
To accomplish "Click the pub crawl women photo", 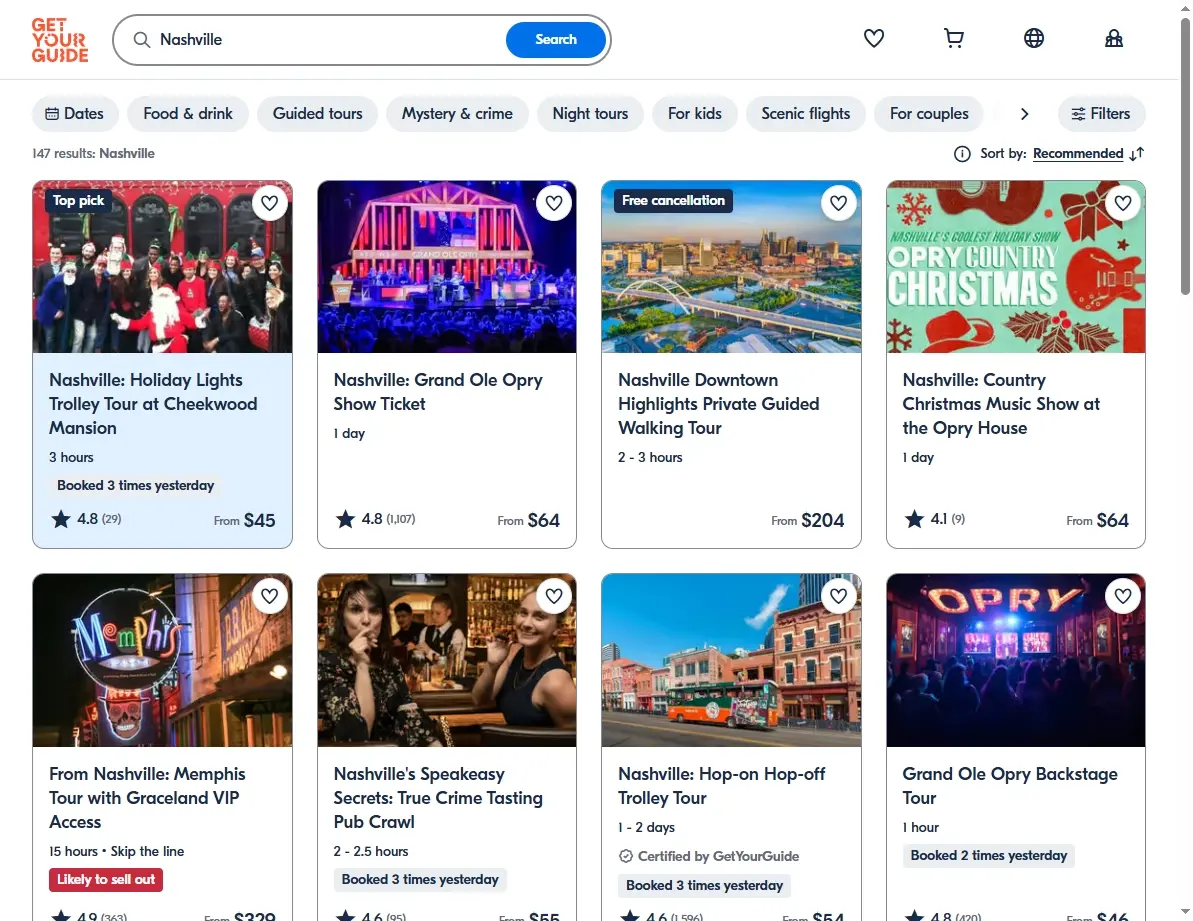I will click(x=447, y=660).
